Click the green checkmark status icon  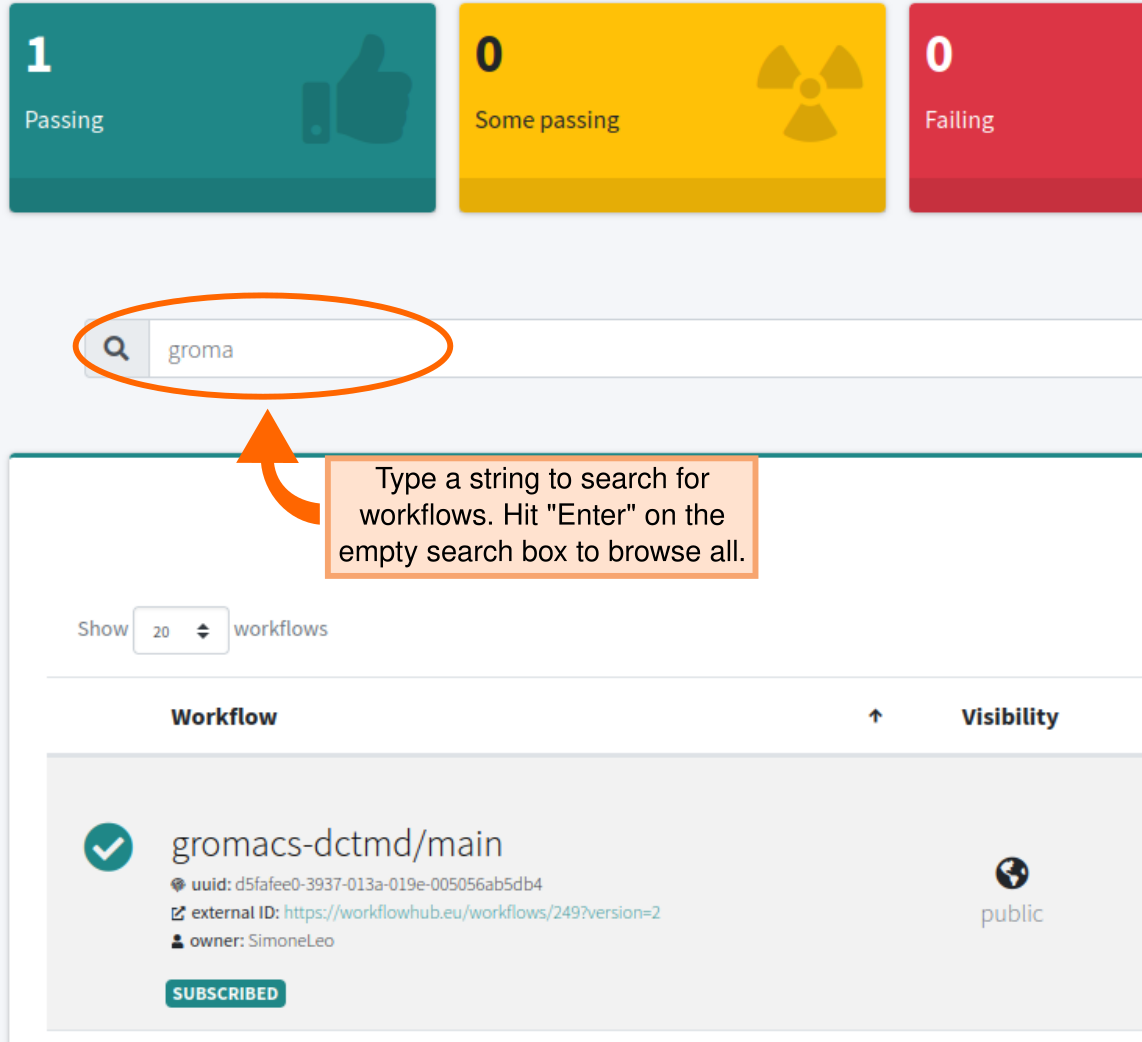point(108,847)
